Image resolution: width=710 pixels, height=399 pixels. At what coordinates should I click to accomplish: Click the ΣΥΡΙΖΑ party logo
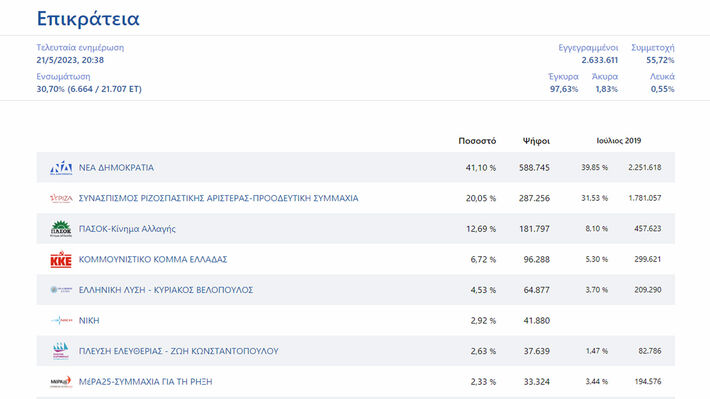pyautogui.click(x=61, y=198)
